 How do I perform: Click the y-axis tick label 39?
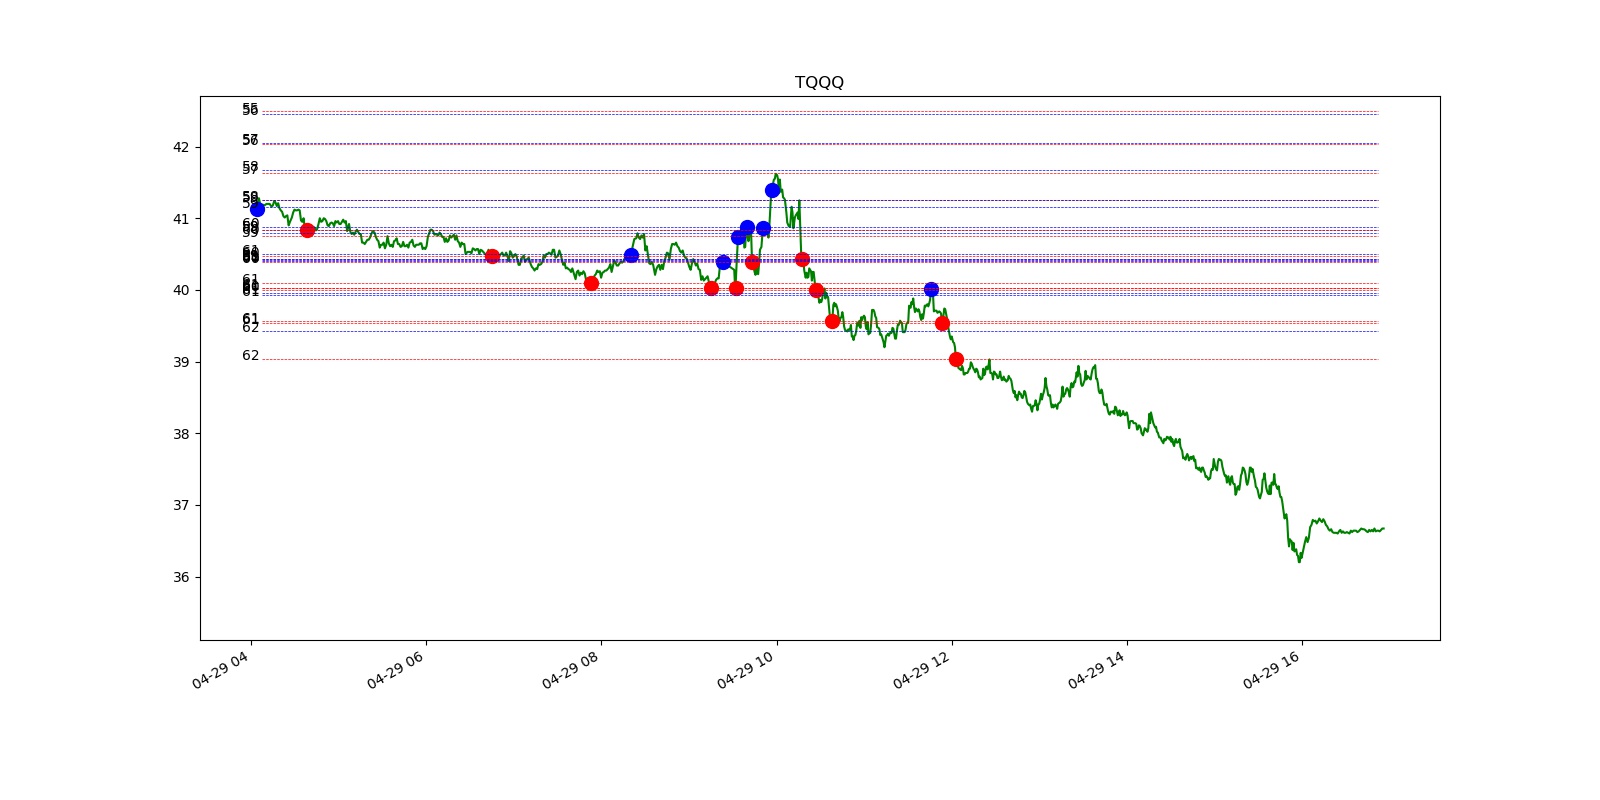click(x=181, y=362)
